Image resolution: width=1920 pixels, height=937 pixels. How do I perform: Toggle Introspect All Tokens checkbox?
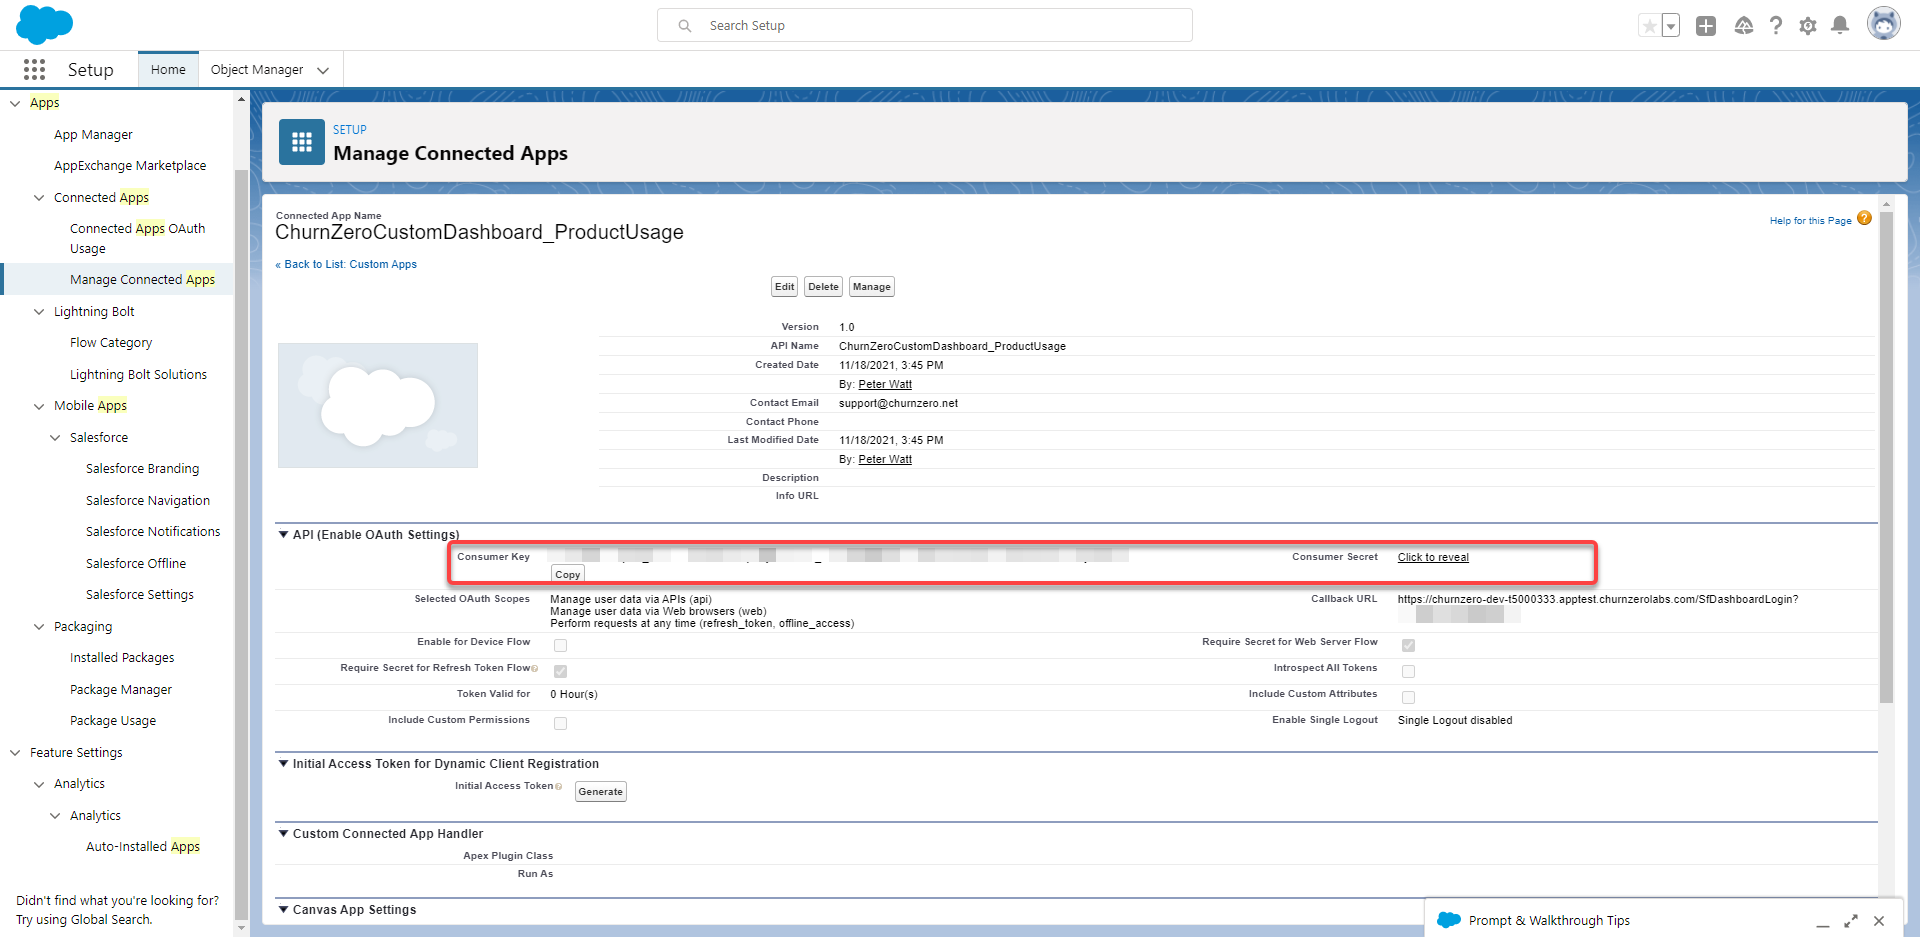(x=1408, y=671)
